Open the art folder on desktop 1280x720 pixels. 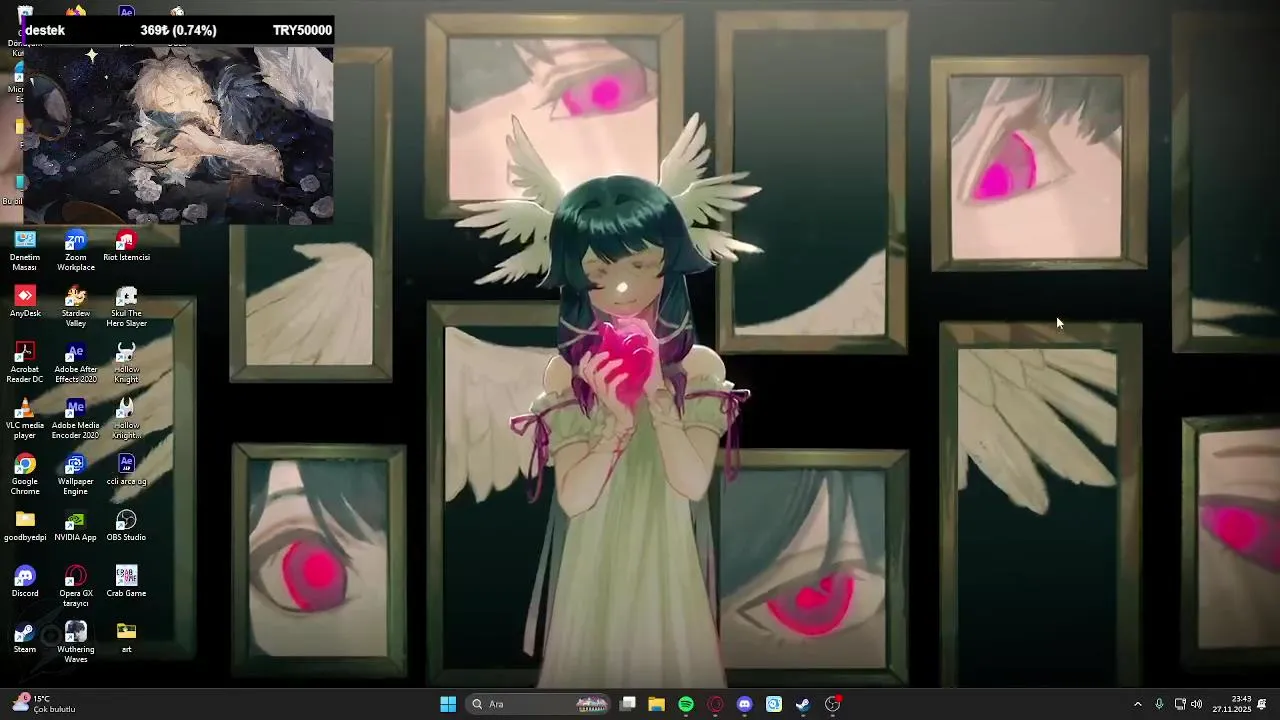point(126,638)
